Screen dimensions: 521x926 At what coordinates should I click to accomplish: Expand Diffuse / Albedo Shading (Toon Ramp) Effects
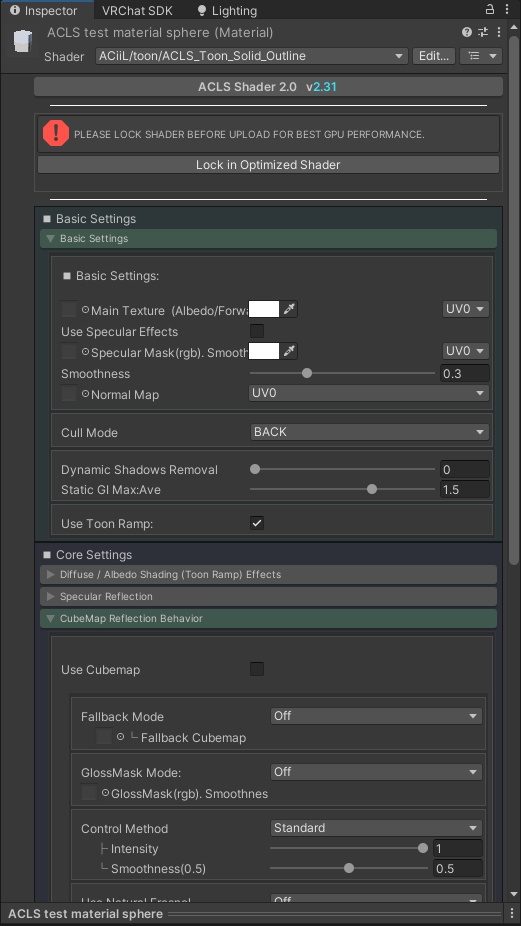268,574
